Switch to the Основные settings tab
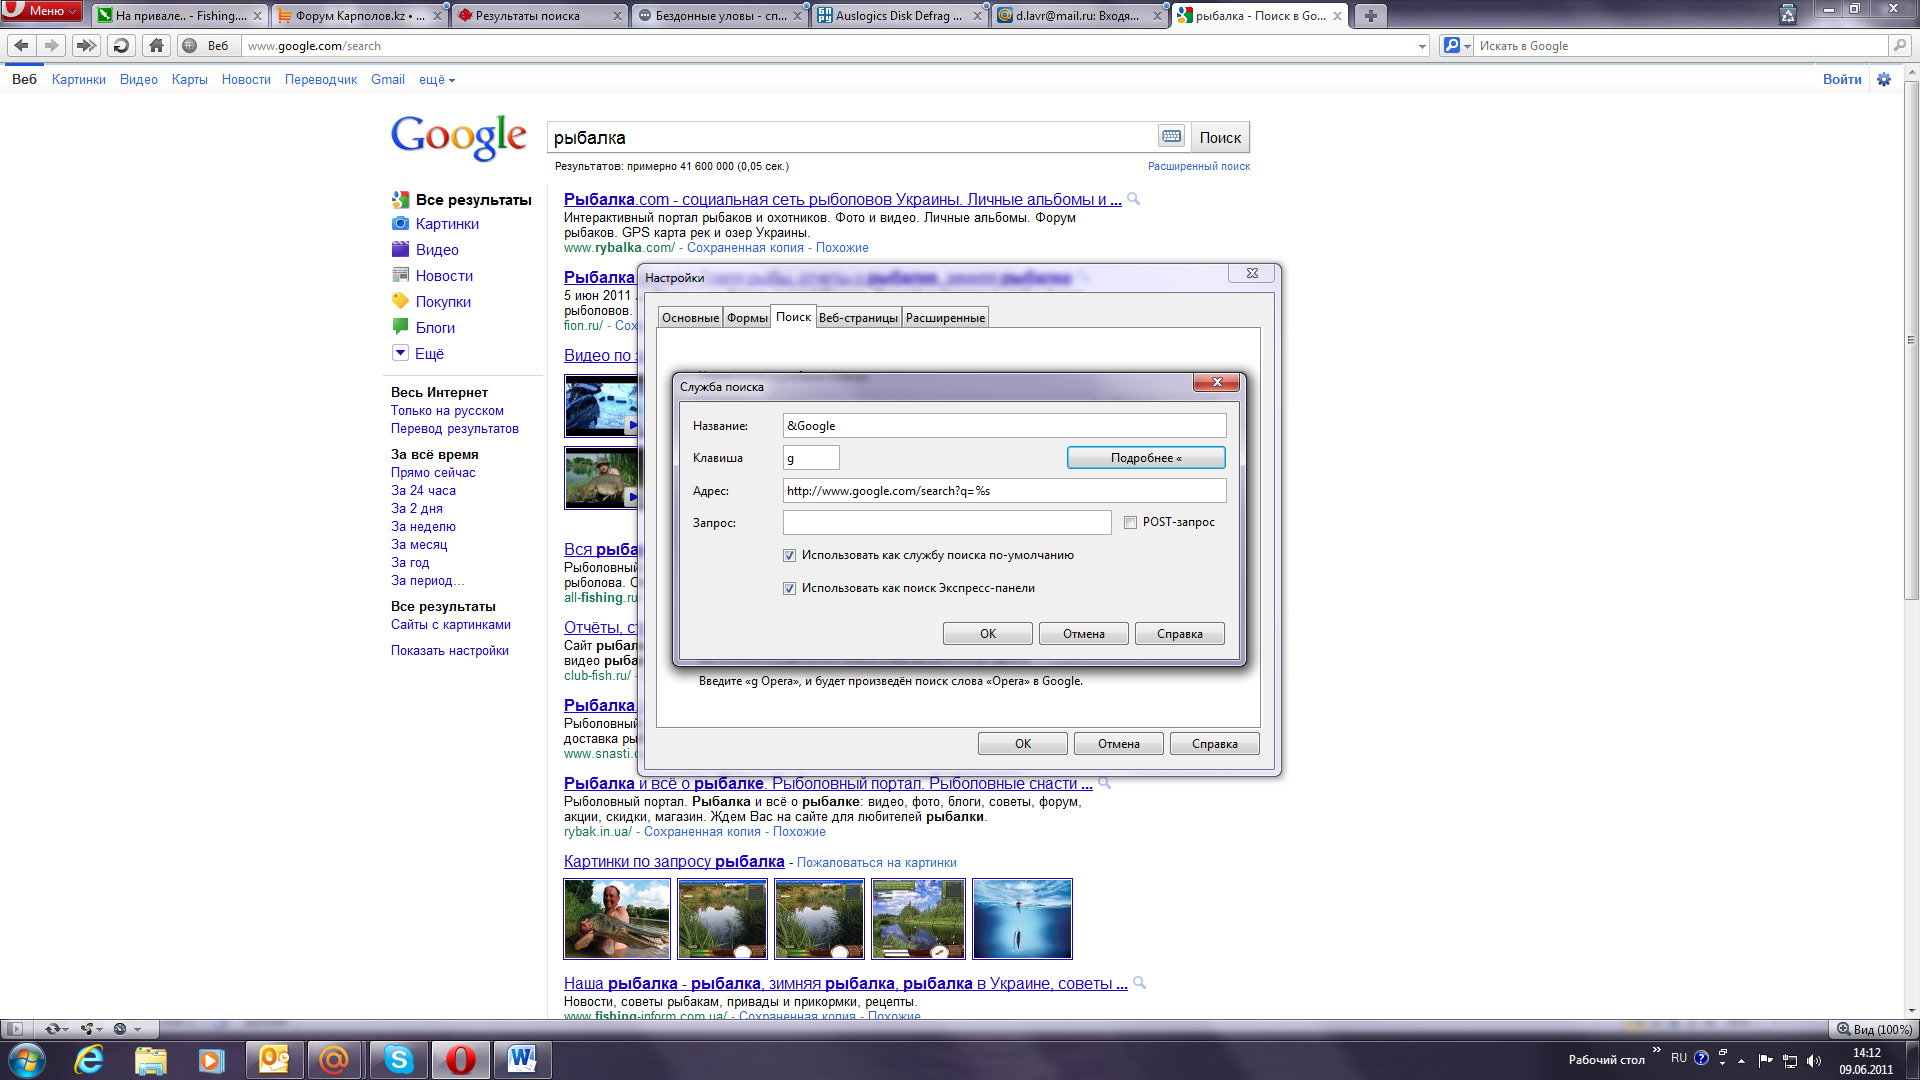 pyautogui.click(x=690, y=318)
